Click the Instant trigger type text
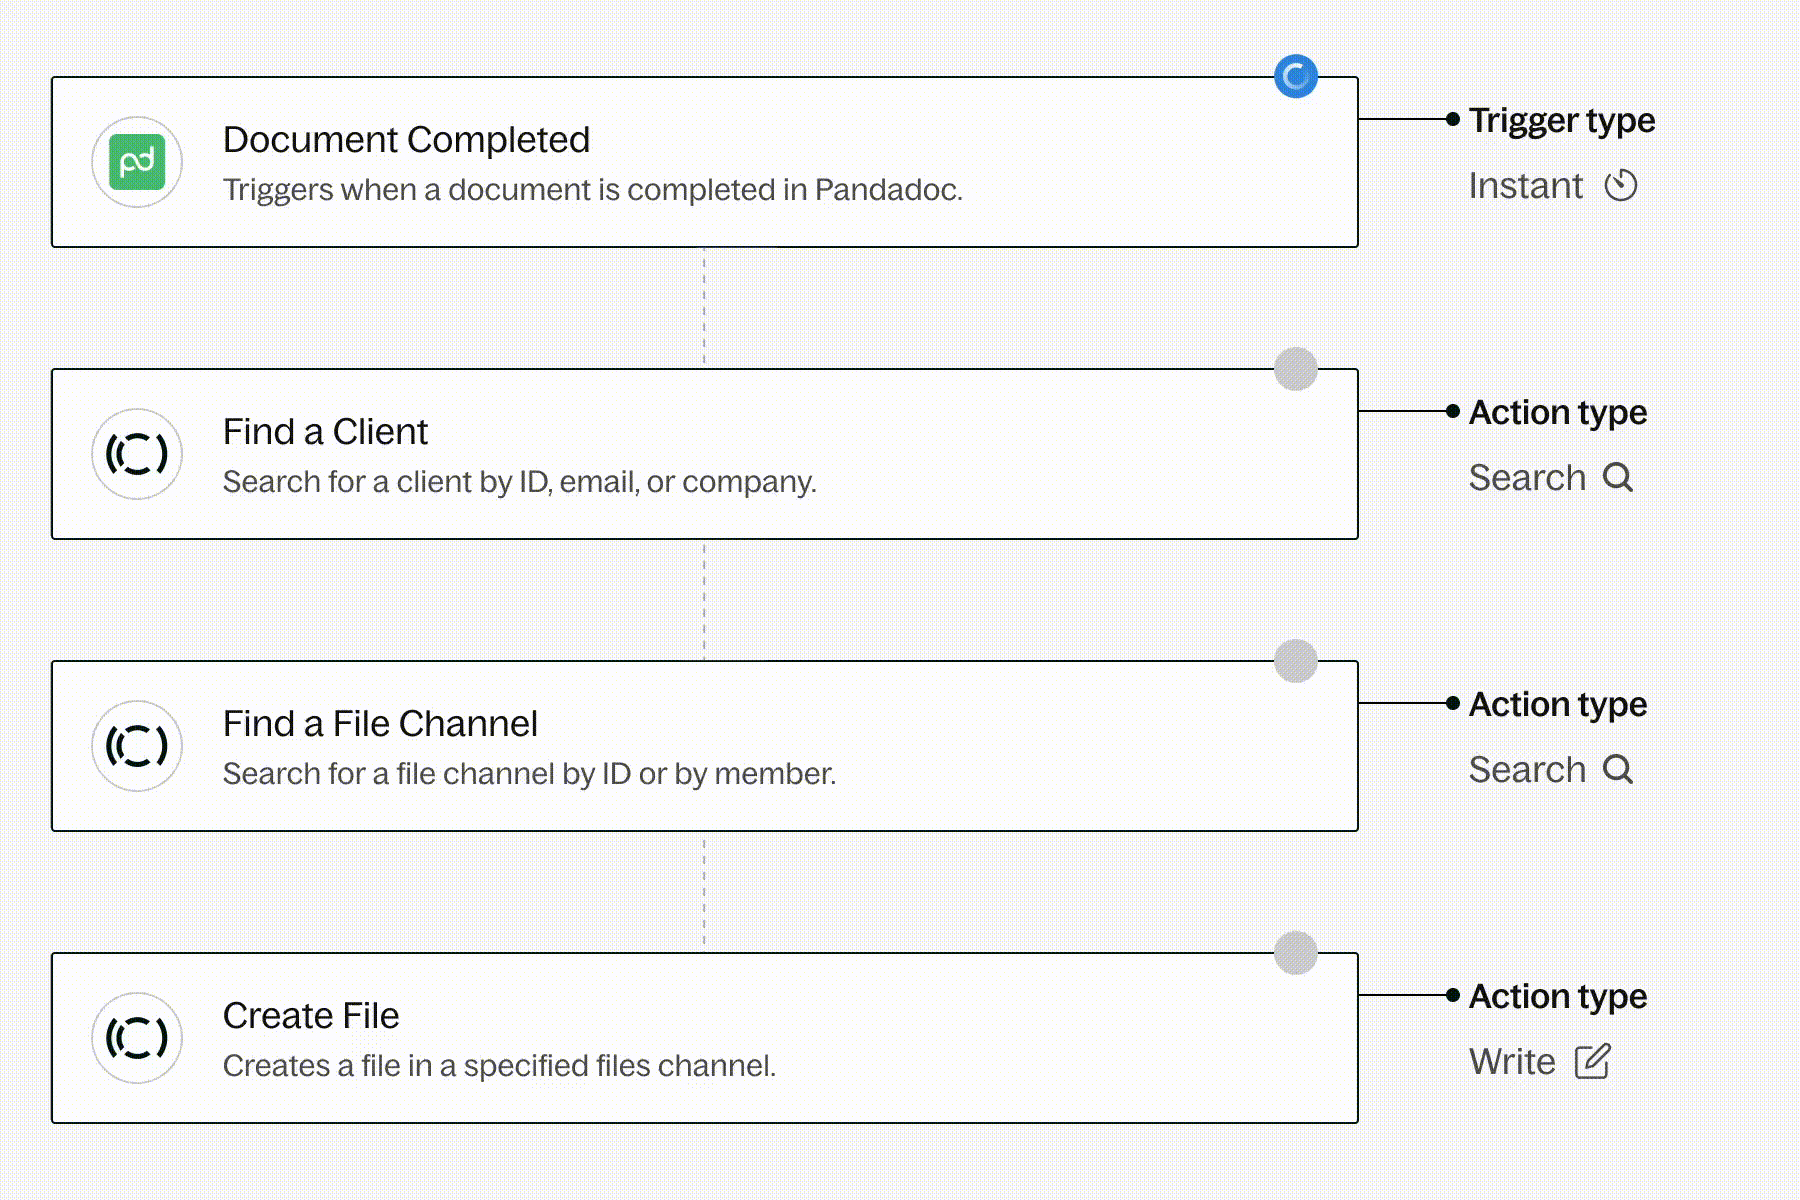1800x1200 pixels. [1525, 186]
